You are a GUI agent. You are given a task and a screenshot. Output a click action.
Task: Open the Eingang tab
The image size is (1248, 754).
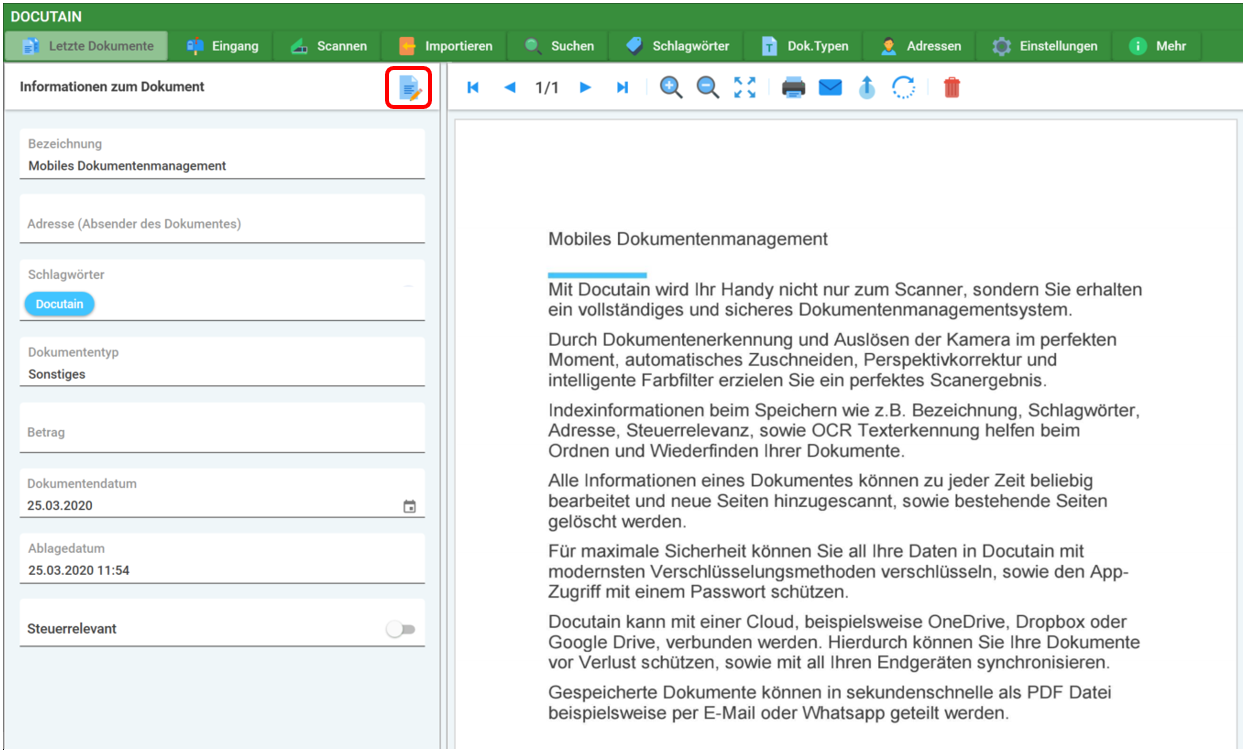[x=222, y=46]
